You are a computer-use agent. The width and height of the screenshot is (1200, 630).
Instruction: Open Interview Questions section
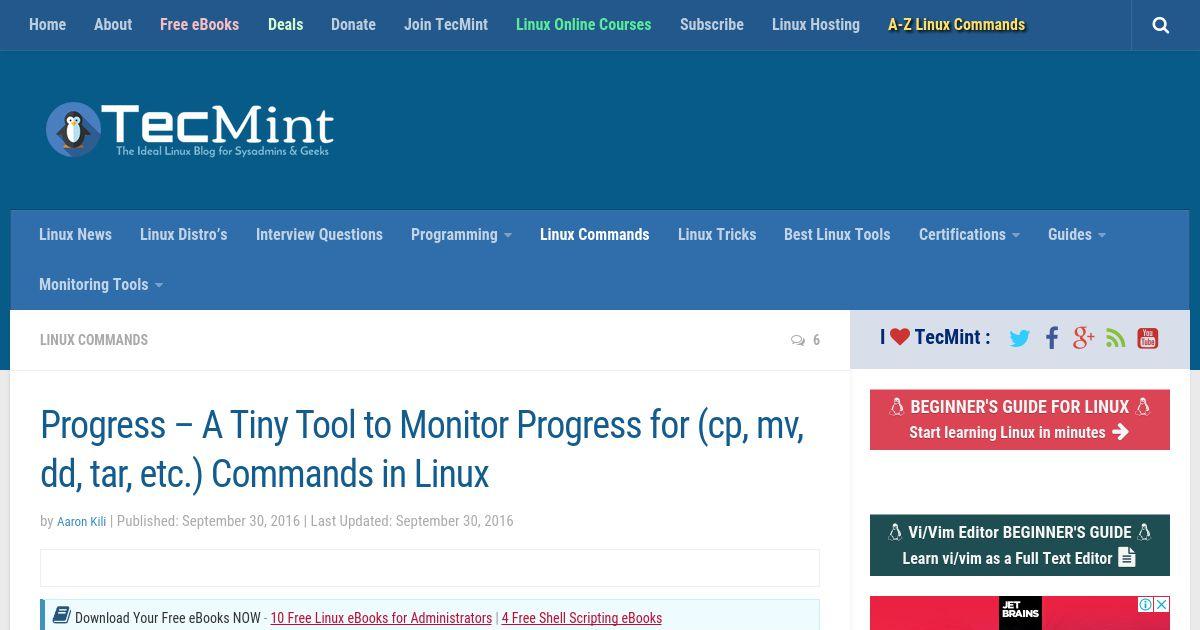click(319, 234)
